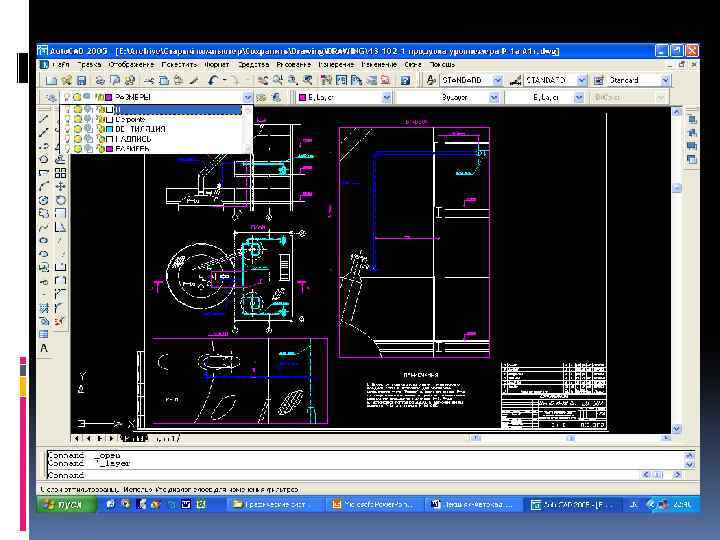Click the Zoom Previous icon
This screenshot has height=540, width=720.
click(x=307, y=81)
